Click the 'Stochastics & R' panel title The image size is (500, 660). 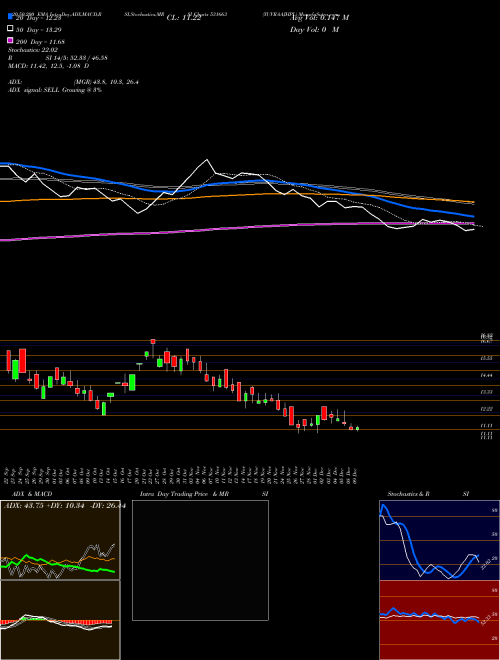[x=408, y=494]
